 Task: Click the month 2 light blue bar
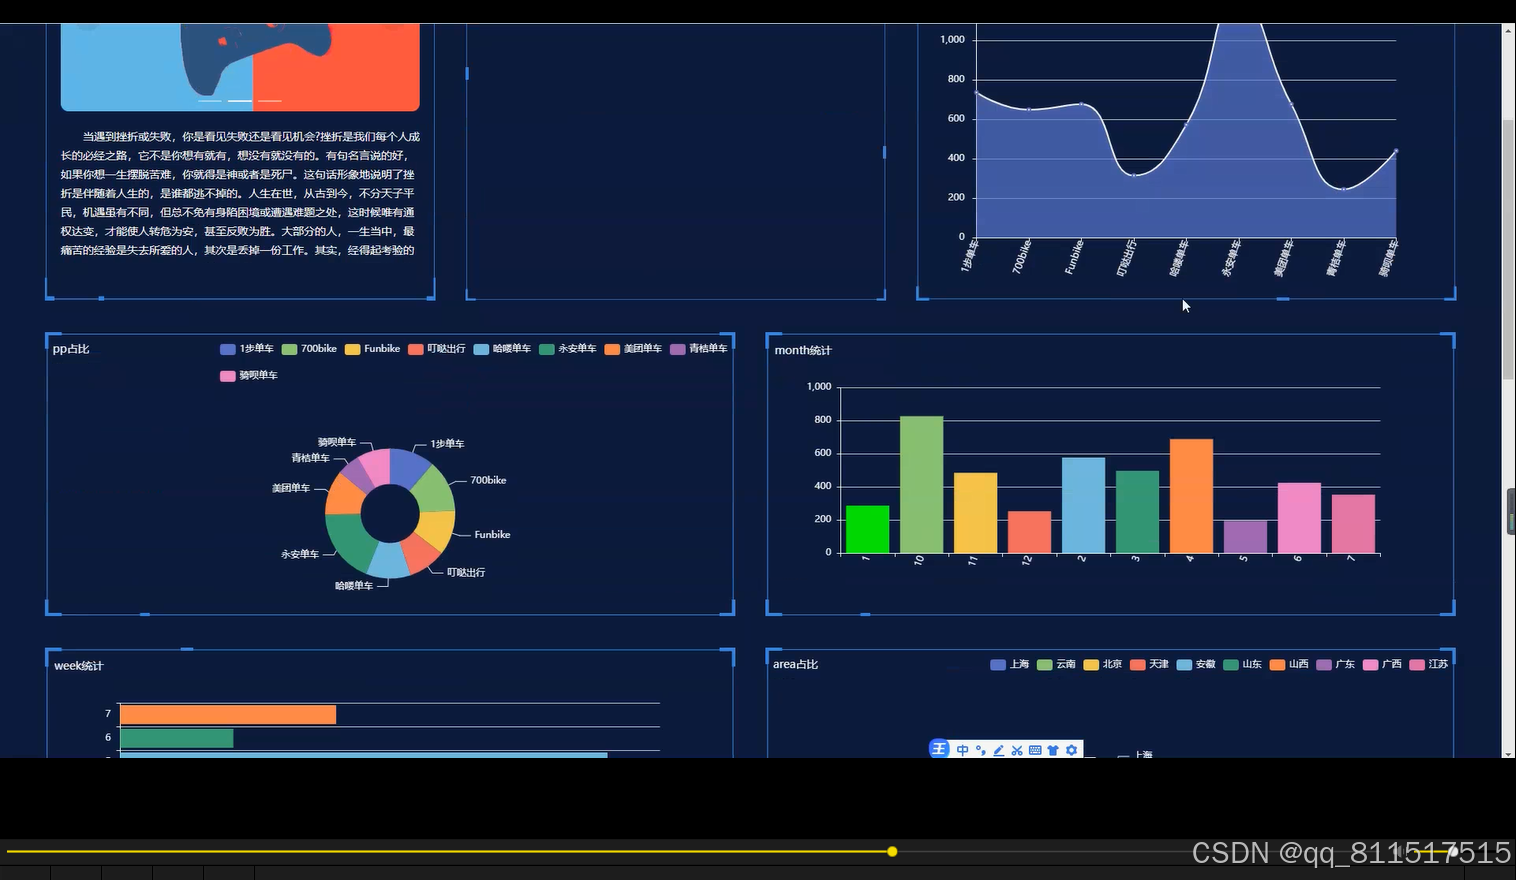tap(1083, 505)
